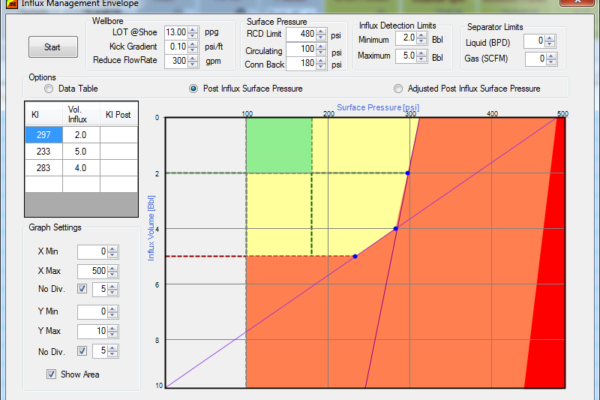This screenshot has width=600, height=400.
Task: Click the KI column header
Action: pos(44,114)
